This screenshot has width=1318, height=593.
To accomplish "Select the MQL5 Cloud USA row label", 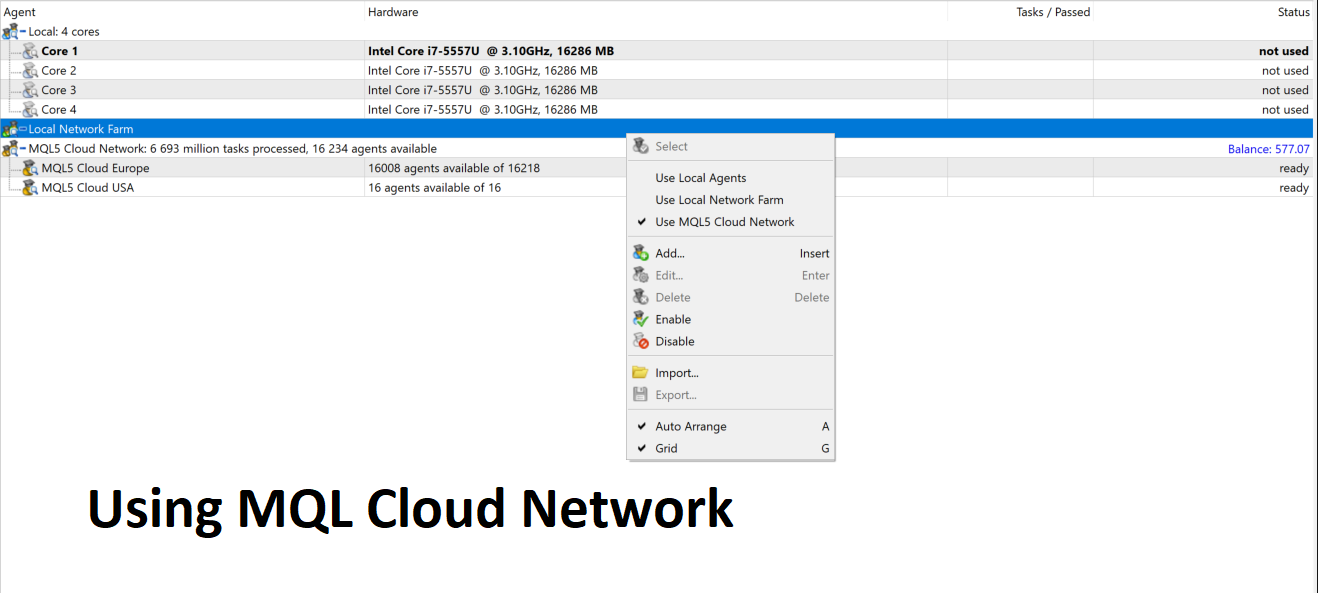I will pyautogui.click(x=87, y=188).
